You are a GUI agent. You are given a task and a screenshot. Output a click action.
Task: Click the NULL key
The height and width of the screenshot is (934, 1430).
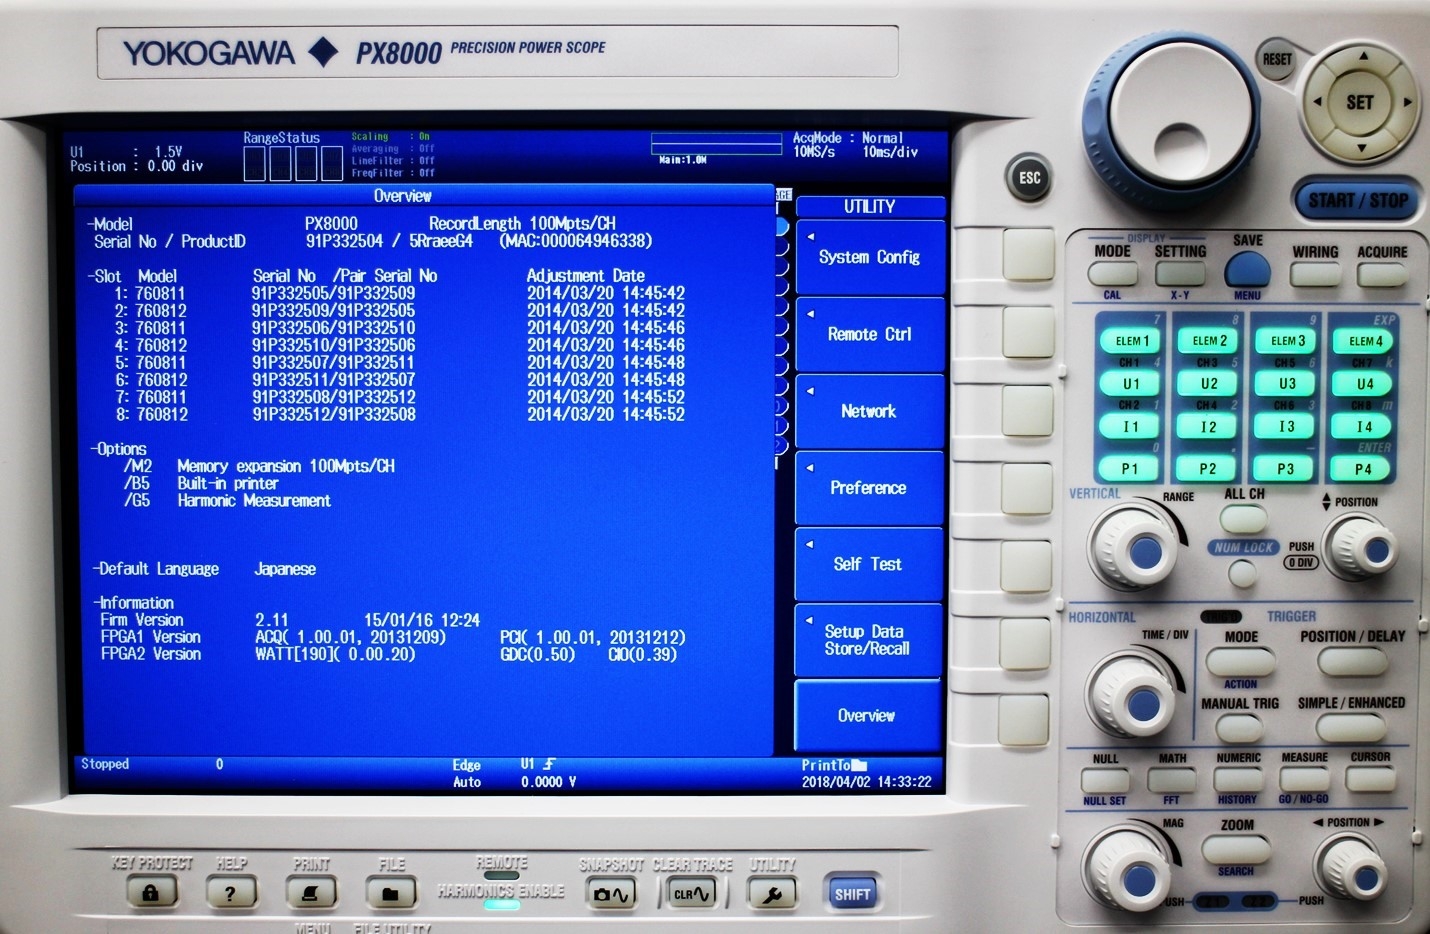click(1105, 779)
